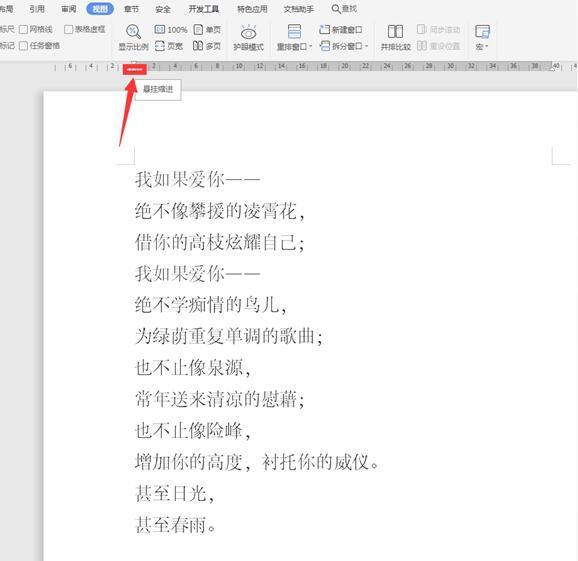578x561 pixels.
Task: Switch to 多页 multi-page view
Action: pyautogui.click(x=207, y=46)
